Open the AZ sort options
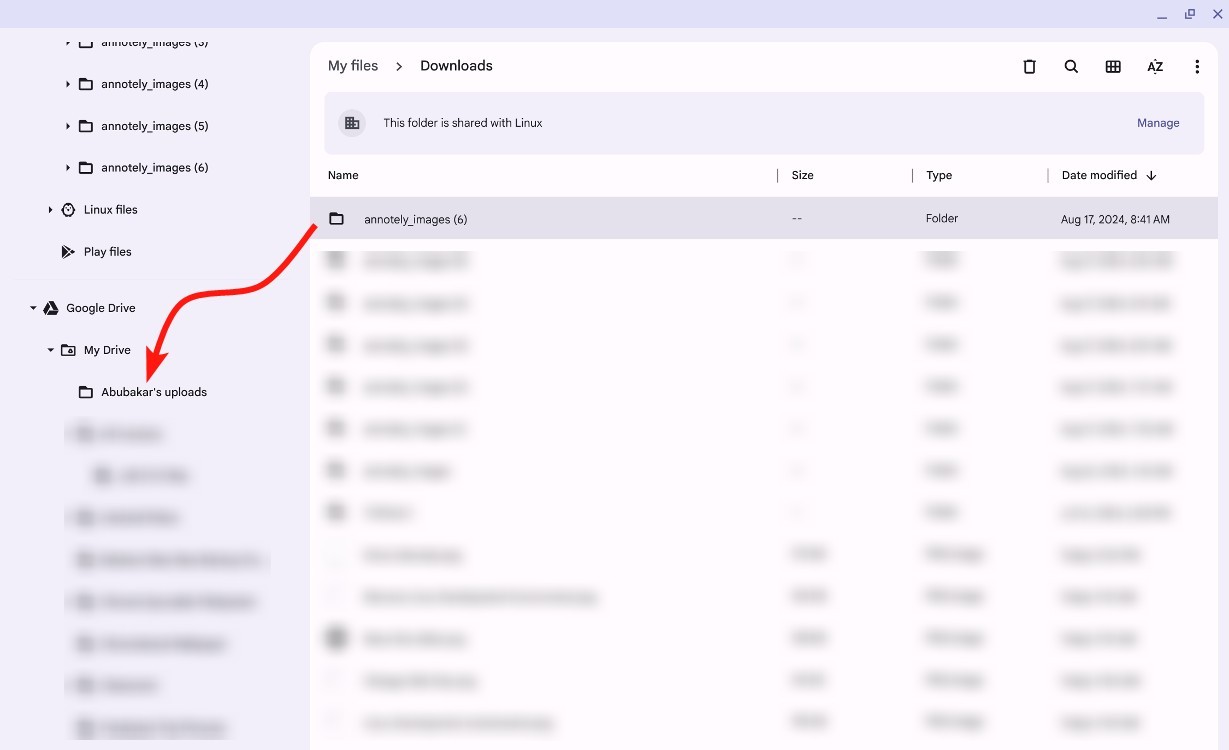Image resolution: width=1229 pixels, height=750 pixels. 1155,67
